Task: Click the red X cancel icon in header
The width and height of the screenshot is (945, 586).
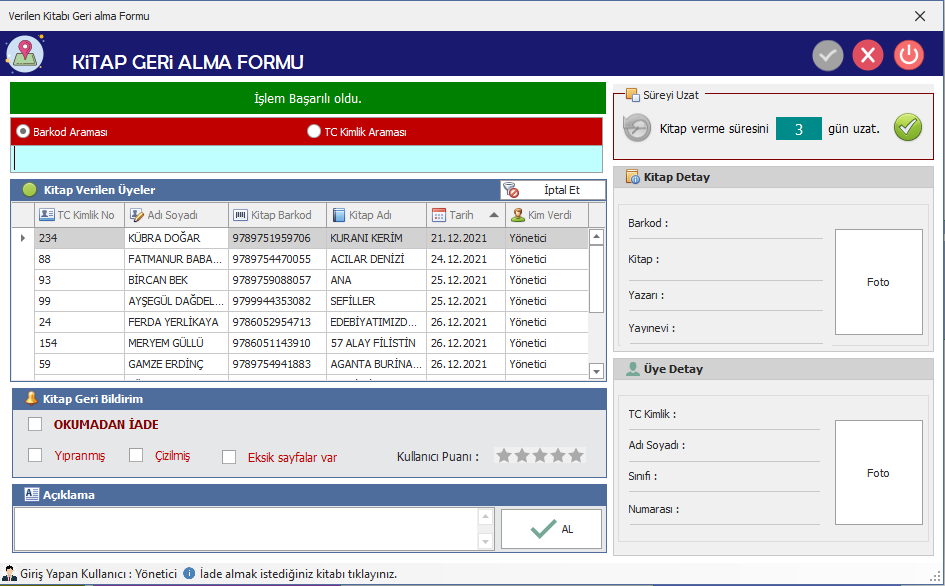Action: (x=868, y=55)
